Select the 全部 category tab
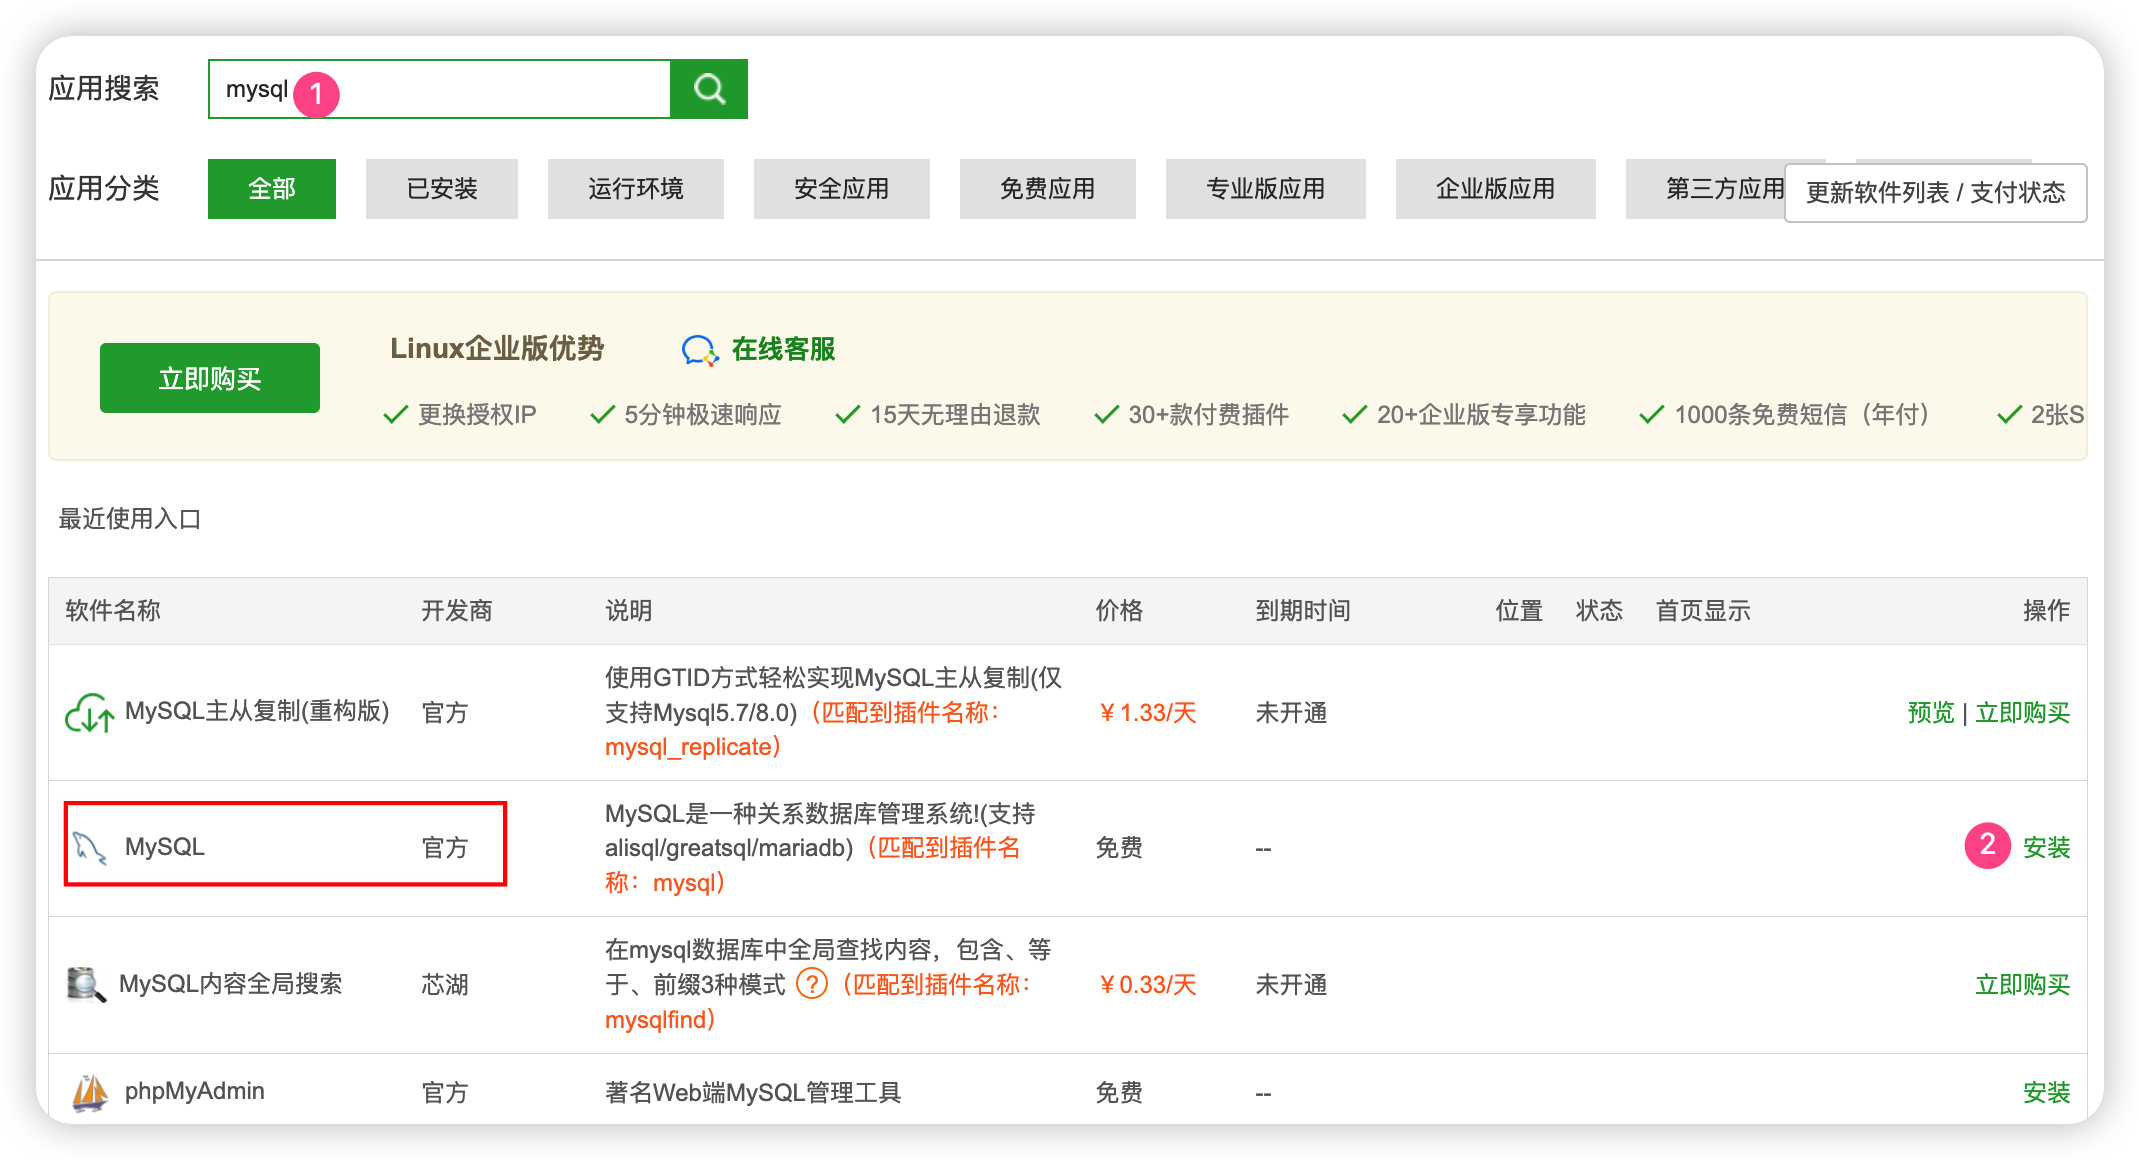The height and width of the screenshot is (1160, 2140). coord(272,189)
